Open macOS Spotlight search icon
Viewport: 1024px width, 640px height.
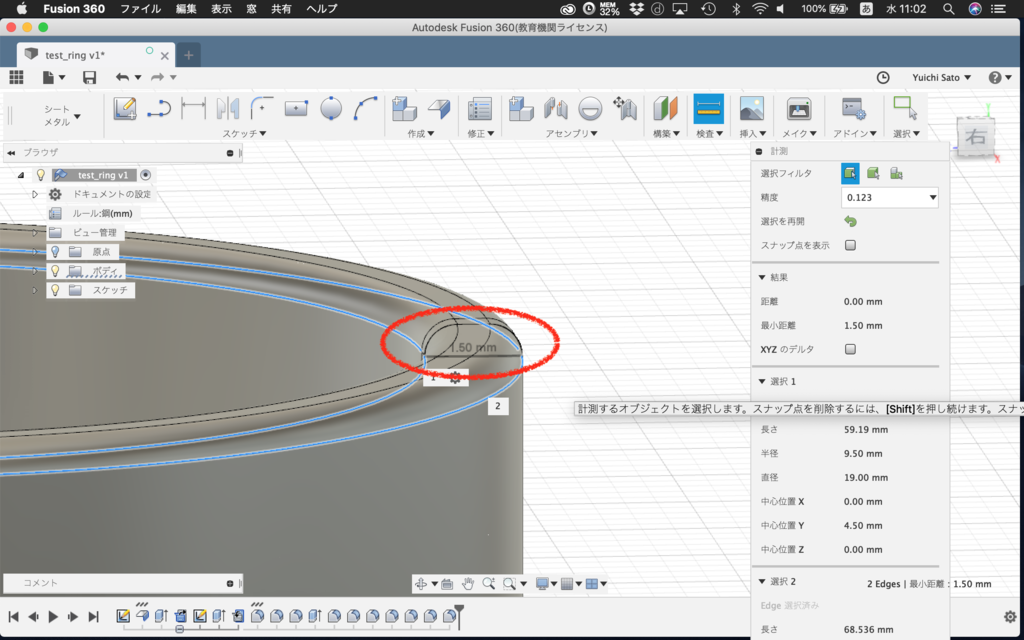tap(949, 8)
